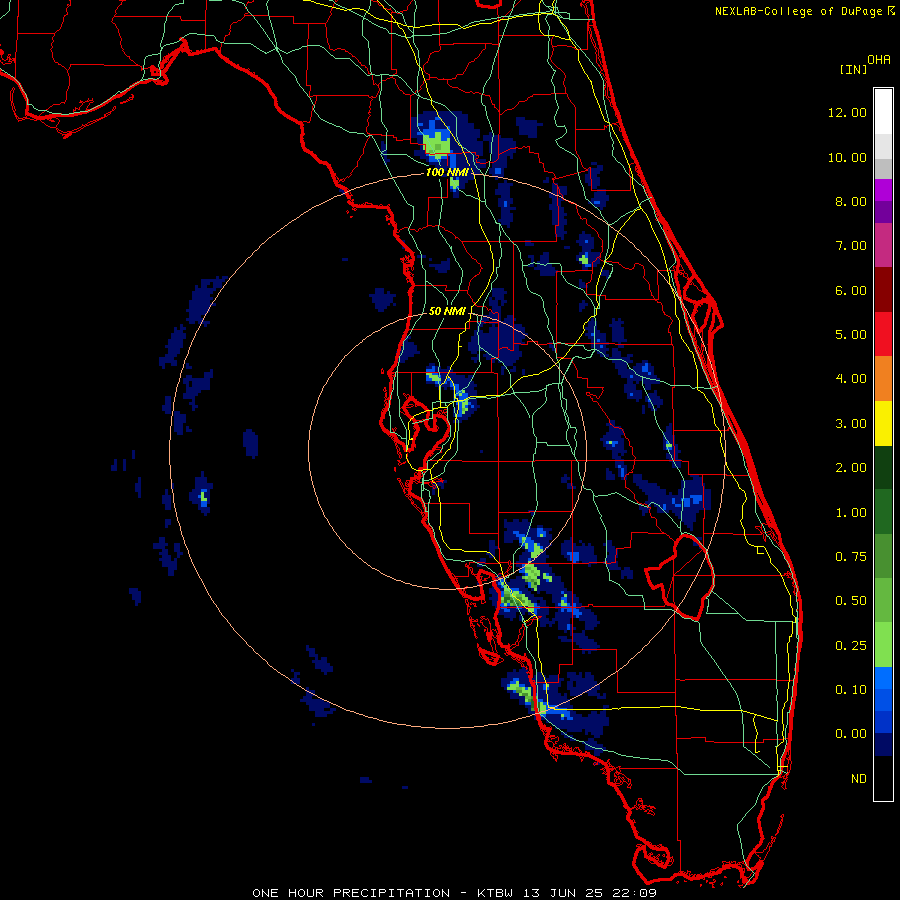Image resolution: width=900 pixels, height=900 pixels.
Task: Click the 6.00 legend value
Action: click(851, 290)
